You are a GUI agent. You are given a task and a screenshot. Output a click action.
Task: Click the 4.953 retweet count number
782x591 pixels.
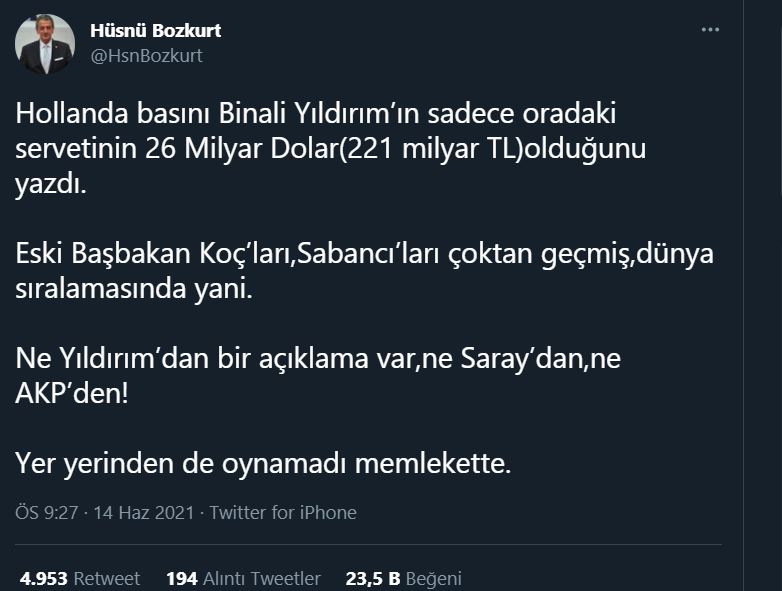43,578
